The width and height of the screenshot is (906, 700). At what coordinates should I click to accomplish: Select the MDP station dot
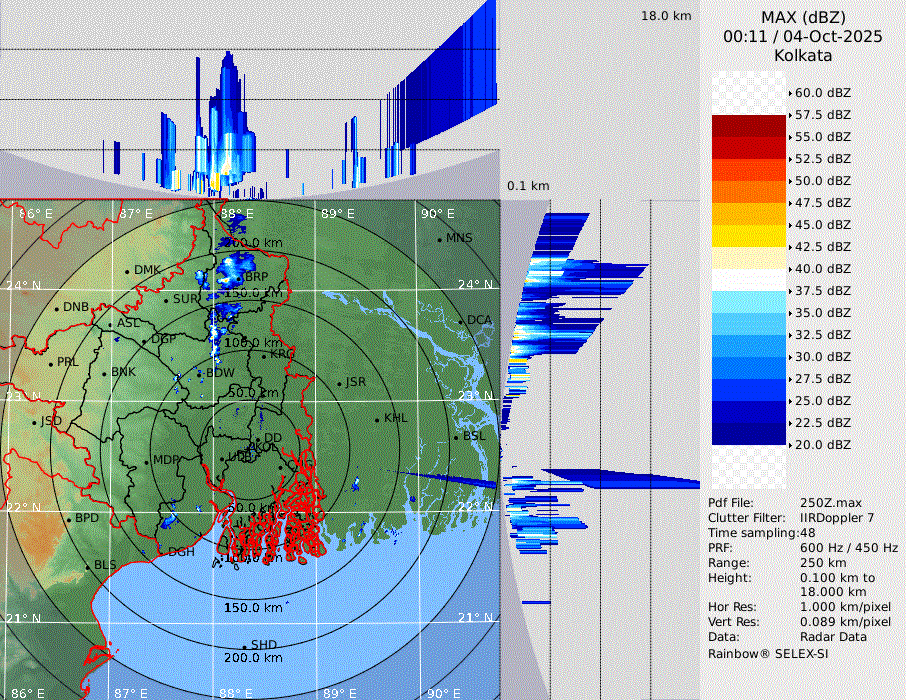(x=146, y=461)
